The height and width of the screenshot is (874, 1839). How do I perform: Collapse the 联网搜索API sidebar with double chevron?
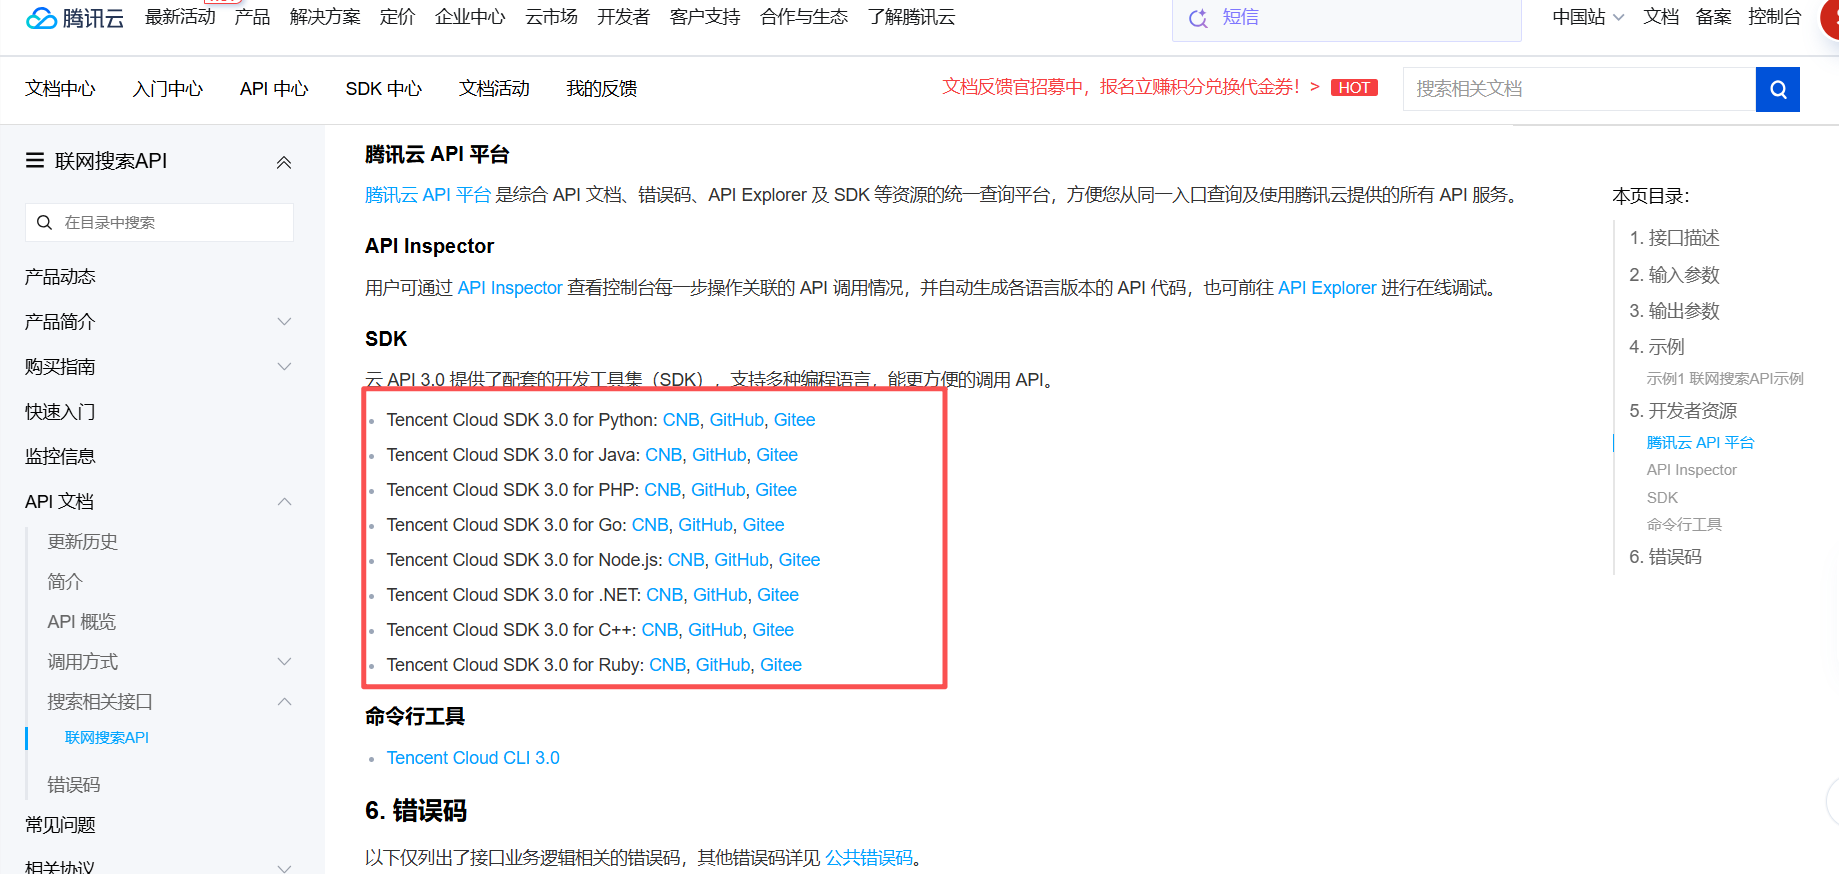coord(284,162)
